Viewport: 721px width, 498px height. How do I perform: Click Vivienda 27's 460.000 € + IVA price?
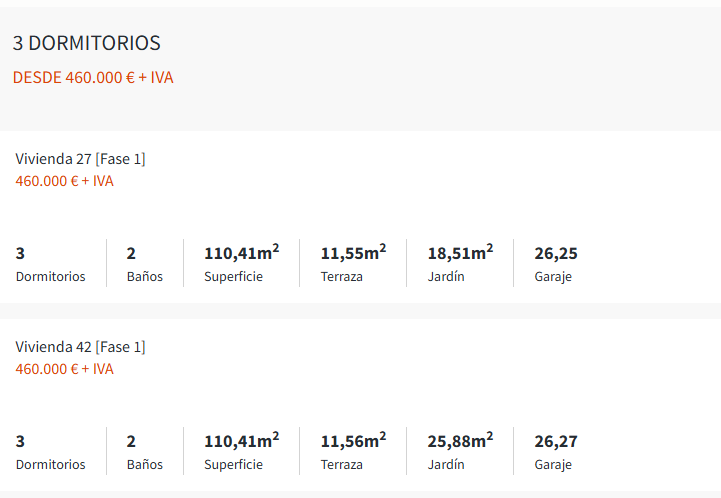point(64,181)
